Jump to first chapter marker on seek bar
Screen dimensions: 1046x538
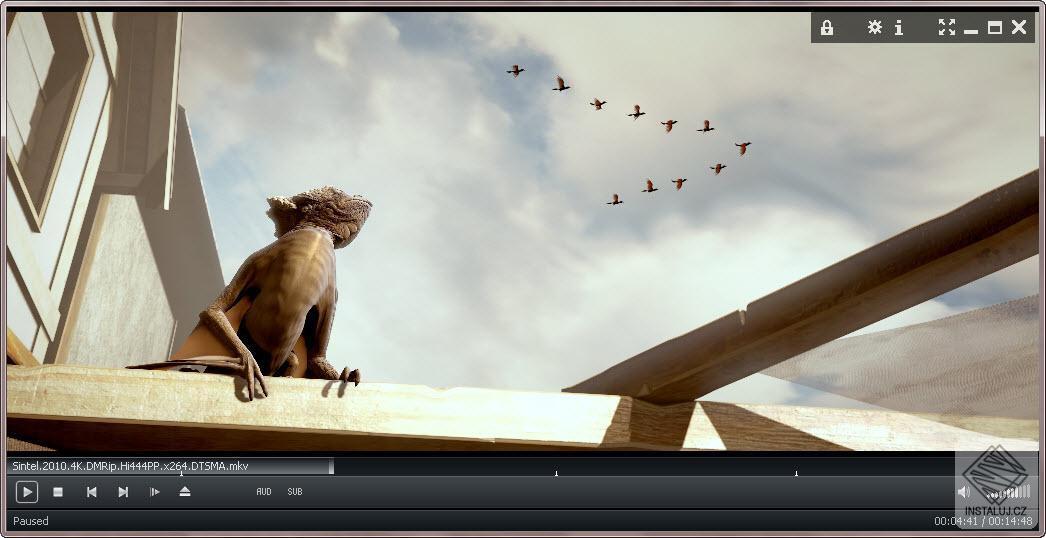pos(181,474)
